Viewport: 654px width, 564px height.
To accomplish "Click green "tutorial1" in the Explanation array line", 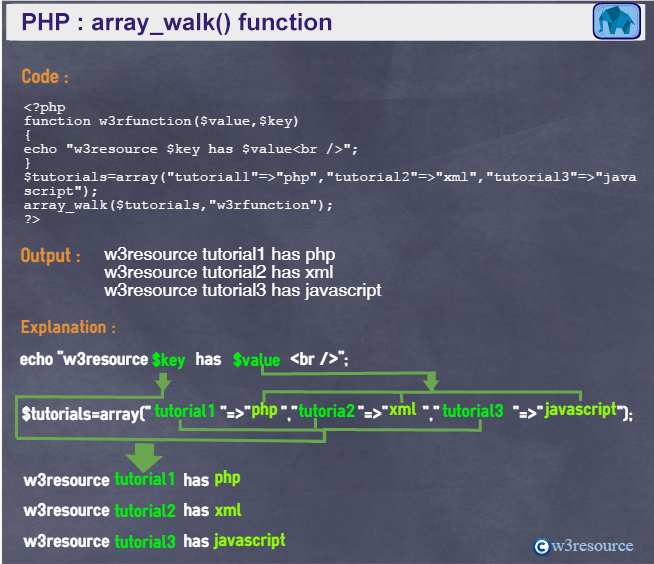I will click(x=185, y=411).
